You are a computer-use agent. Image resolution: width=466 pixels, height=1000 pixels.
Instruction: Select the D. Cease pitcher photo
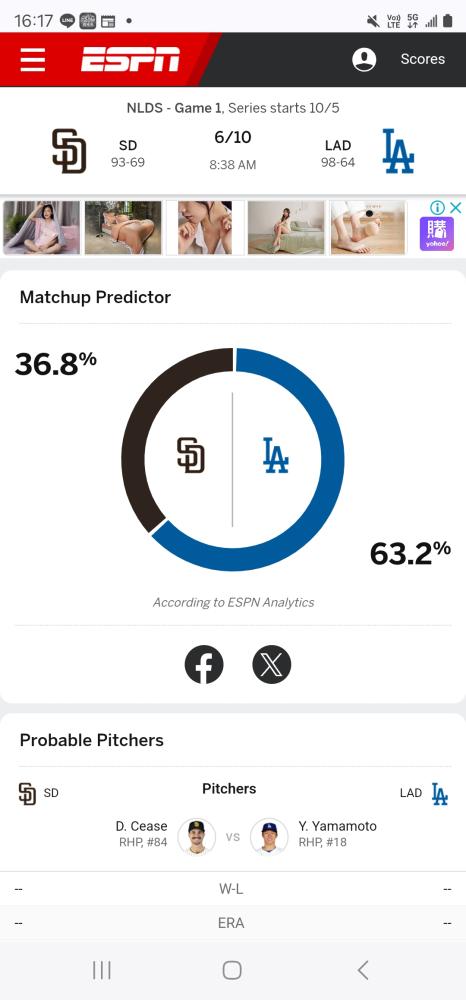(196, 836)
